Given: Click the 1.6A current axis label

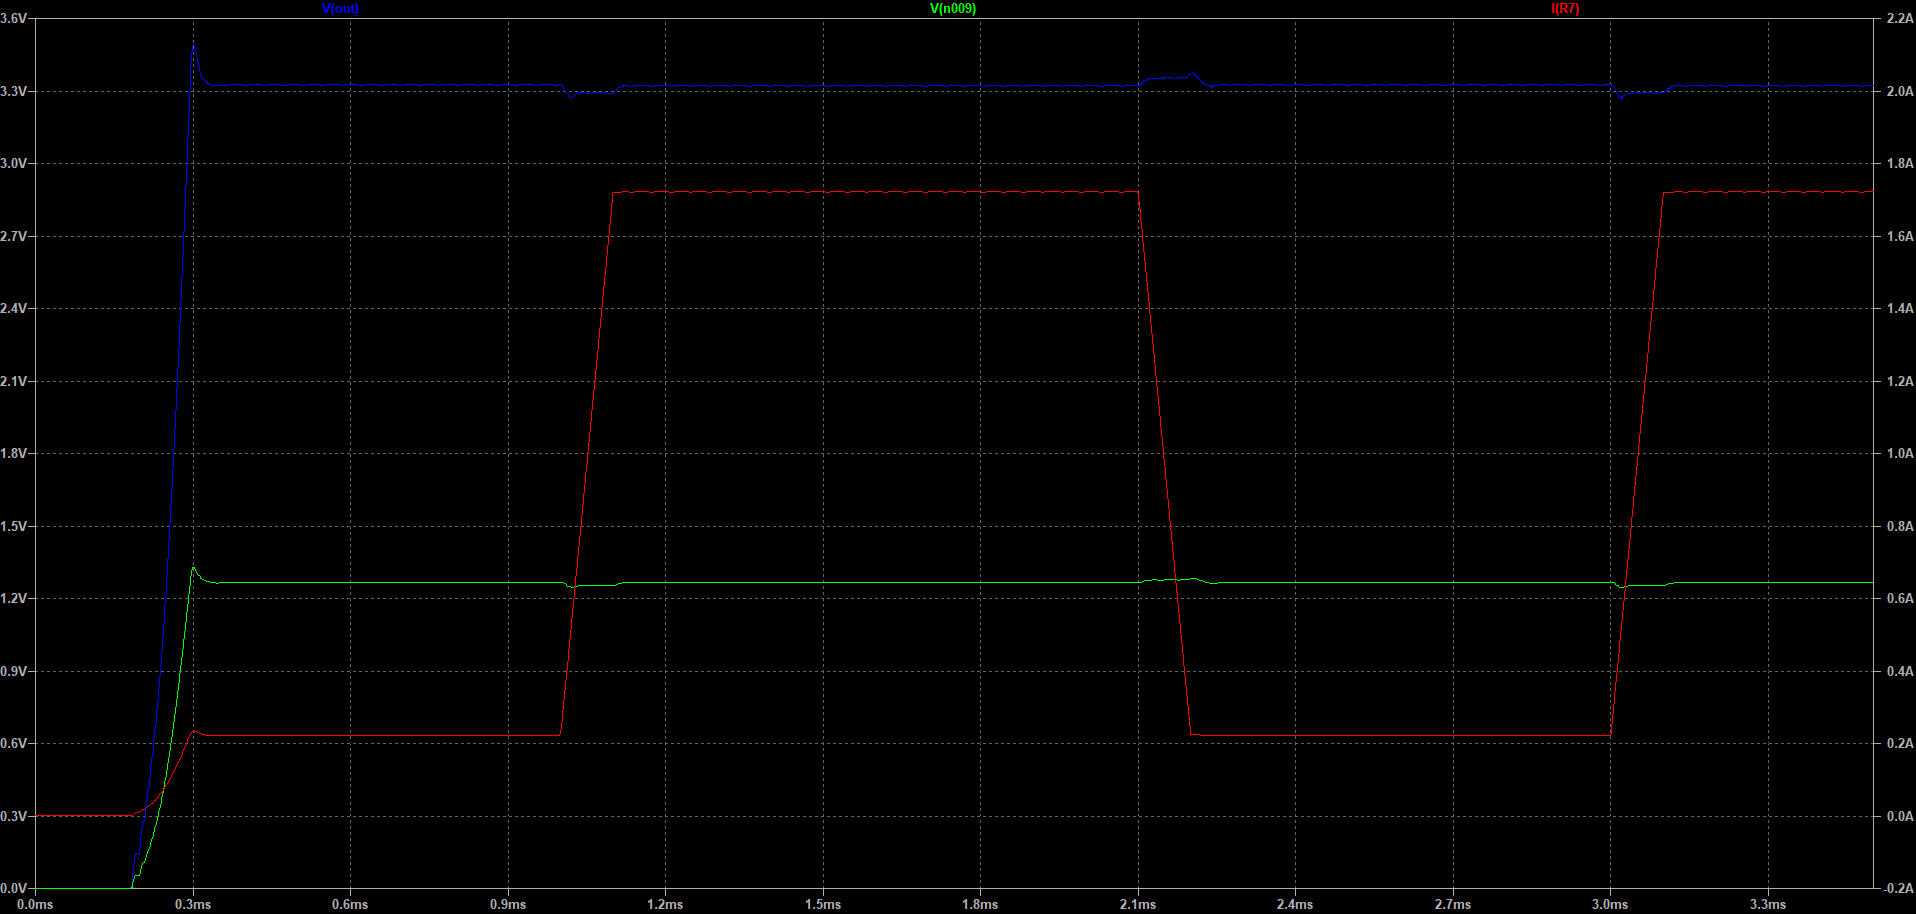Looking at the screenshot, I should pyautogui.click(x=1899, y=236).
